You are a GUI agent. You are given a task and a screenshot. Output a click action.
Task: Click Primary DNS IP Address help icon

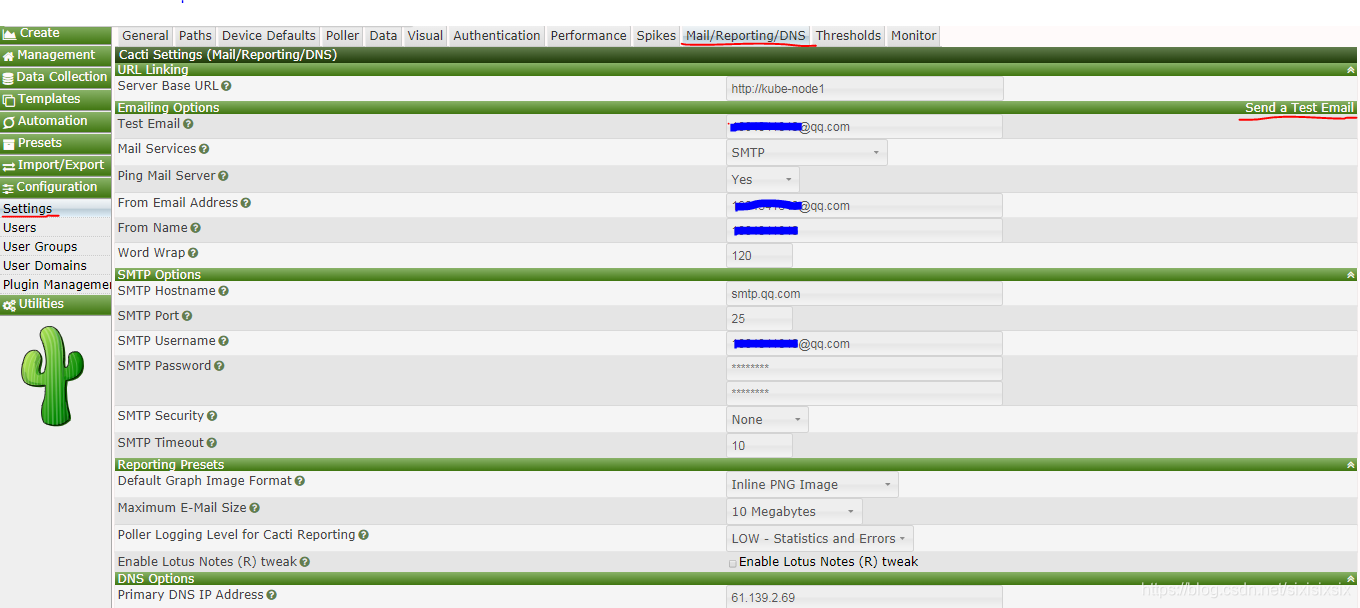point(272,596)
